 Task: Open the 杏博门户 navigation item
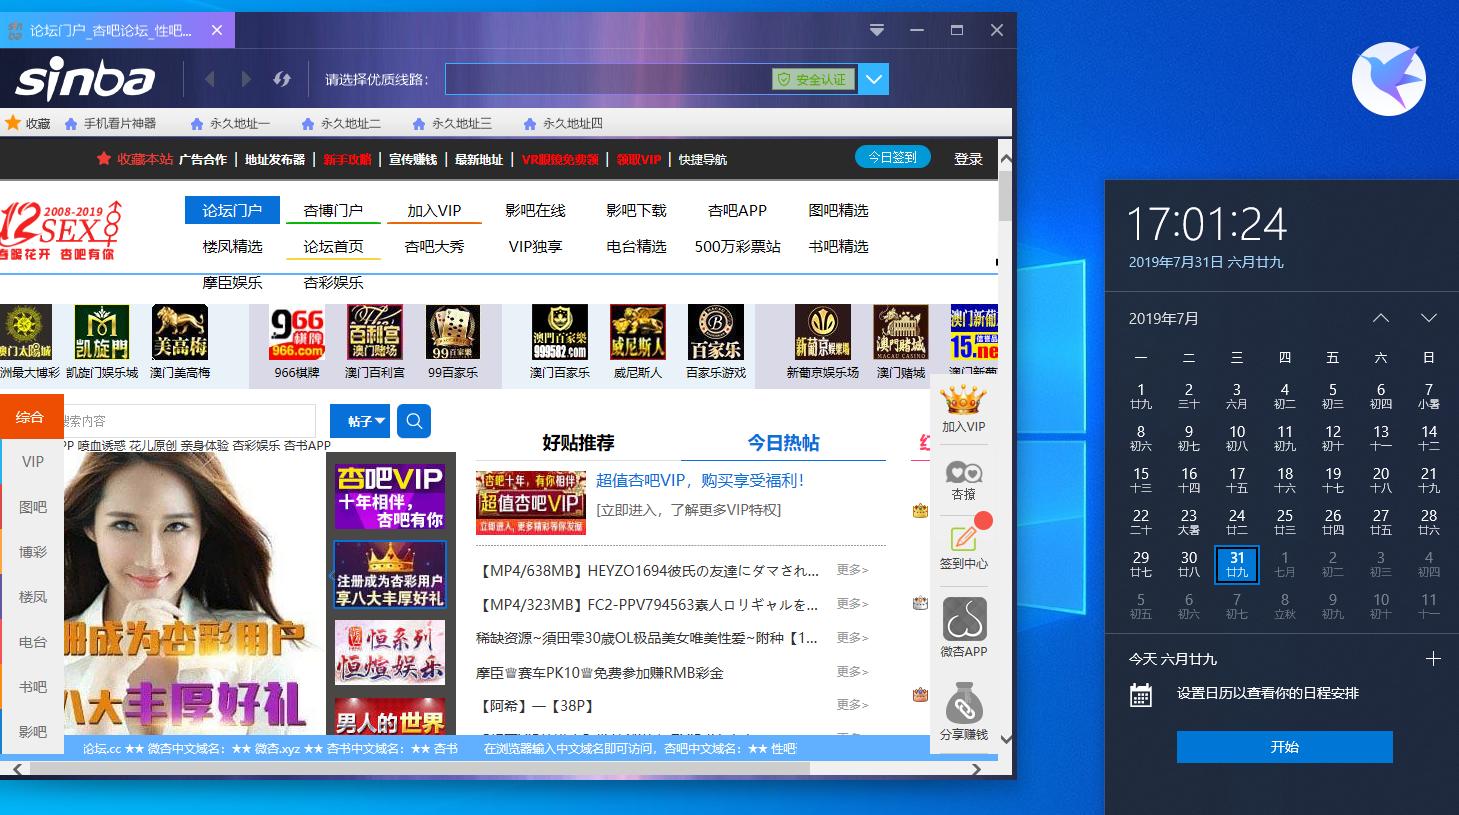click(x=333, y=210)
